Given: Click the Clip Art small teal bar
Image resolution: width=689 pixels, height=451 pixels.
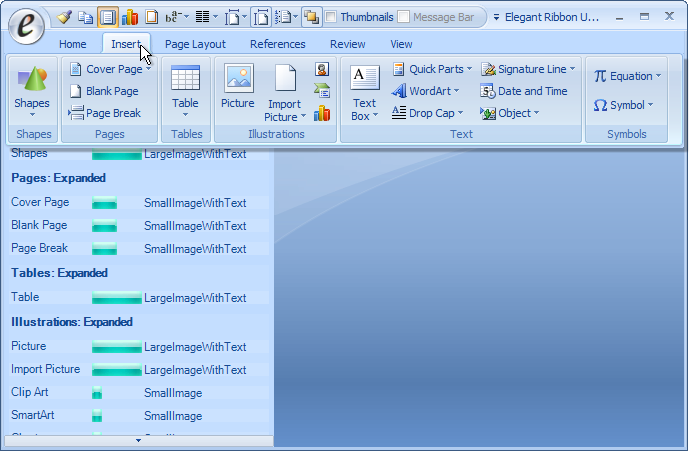Looking at the screenshot, I should 97,393.
